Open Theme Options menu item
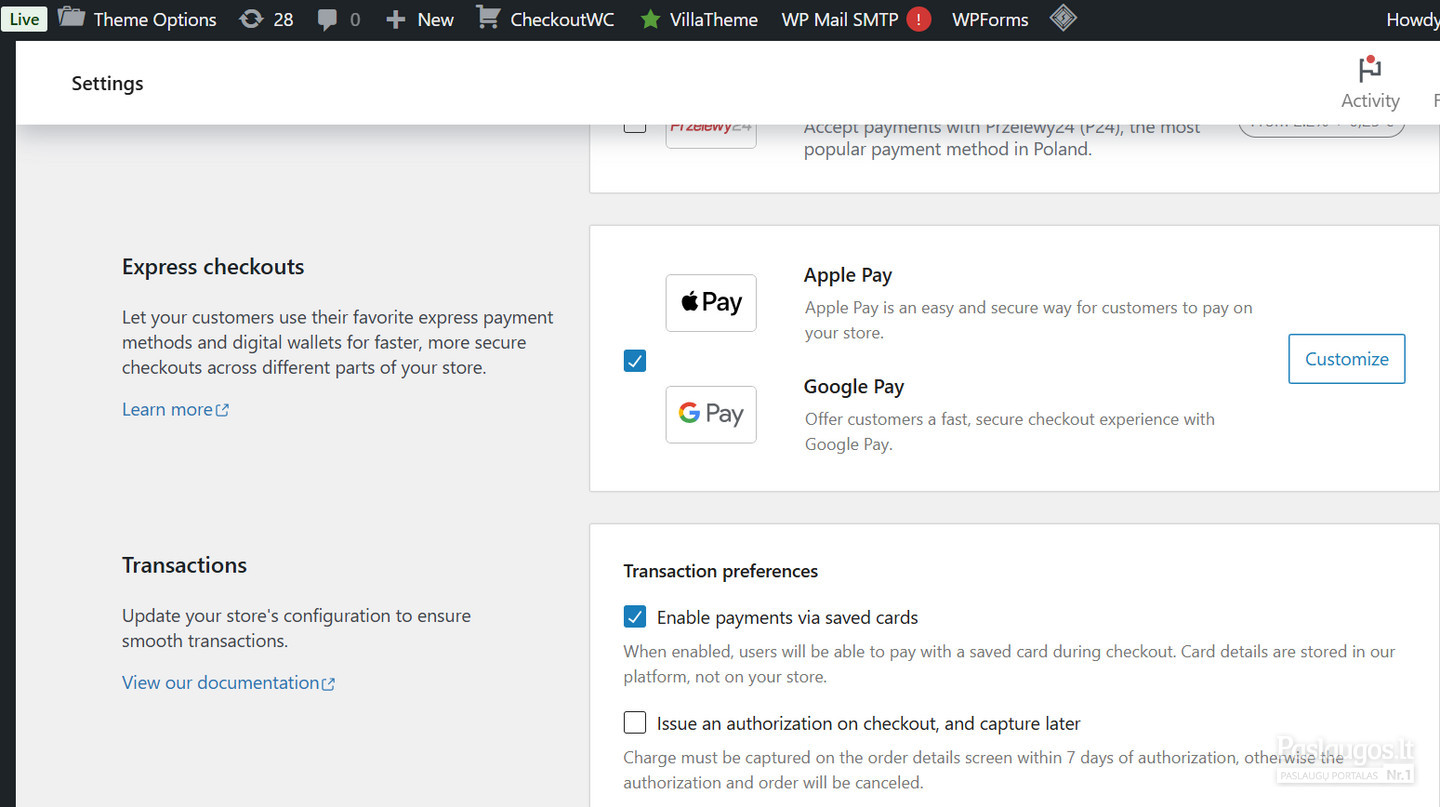Image resolution: width=1440 pixels, height=807 pixels. (x=155, y=19)
